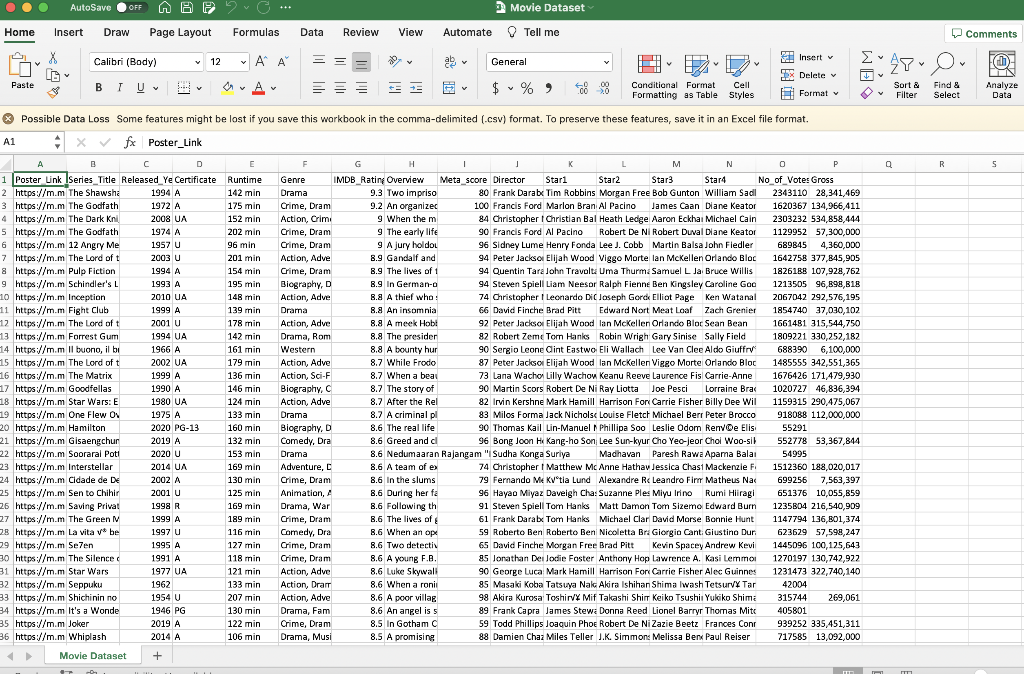1024x674 pixels.
Task: Click the Comments button
Action: point(983,33)
